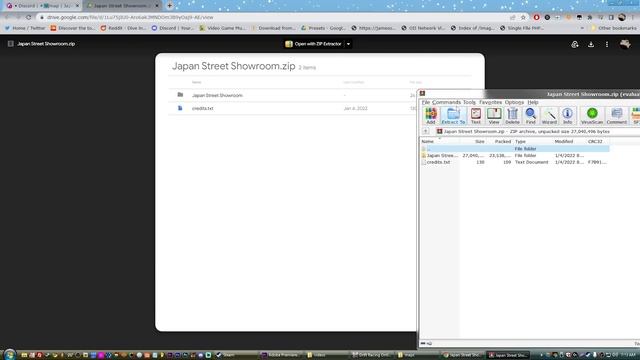This screenshot has width=640, height=360.
Task: Open the Discord bookmark in bookmarks bar
Action: pos(172,28)
